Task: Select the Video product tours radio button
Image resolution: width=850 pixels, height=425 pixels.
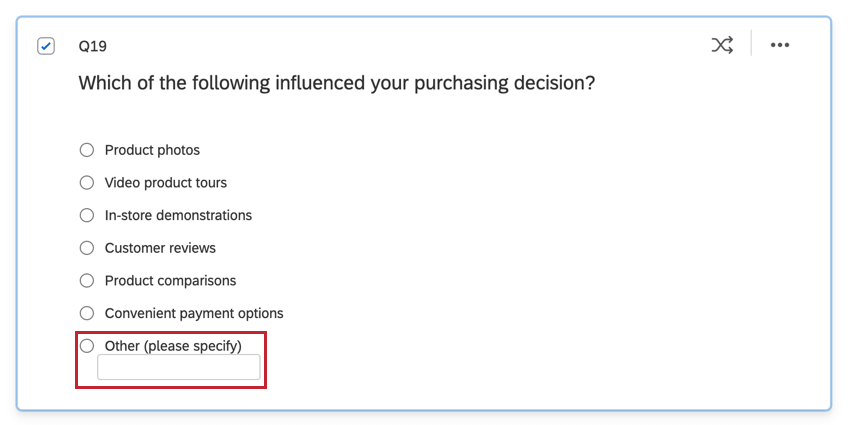Action: tap(87, 183)
